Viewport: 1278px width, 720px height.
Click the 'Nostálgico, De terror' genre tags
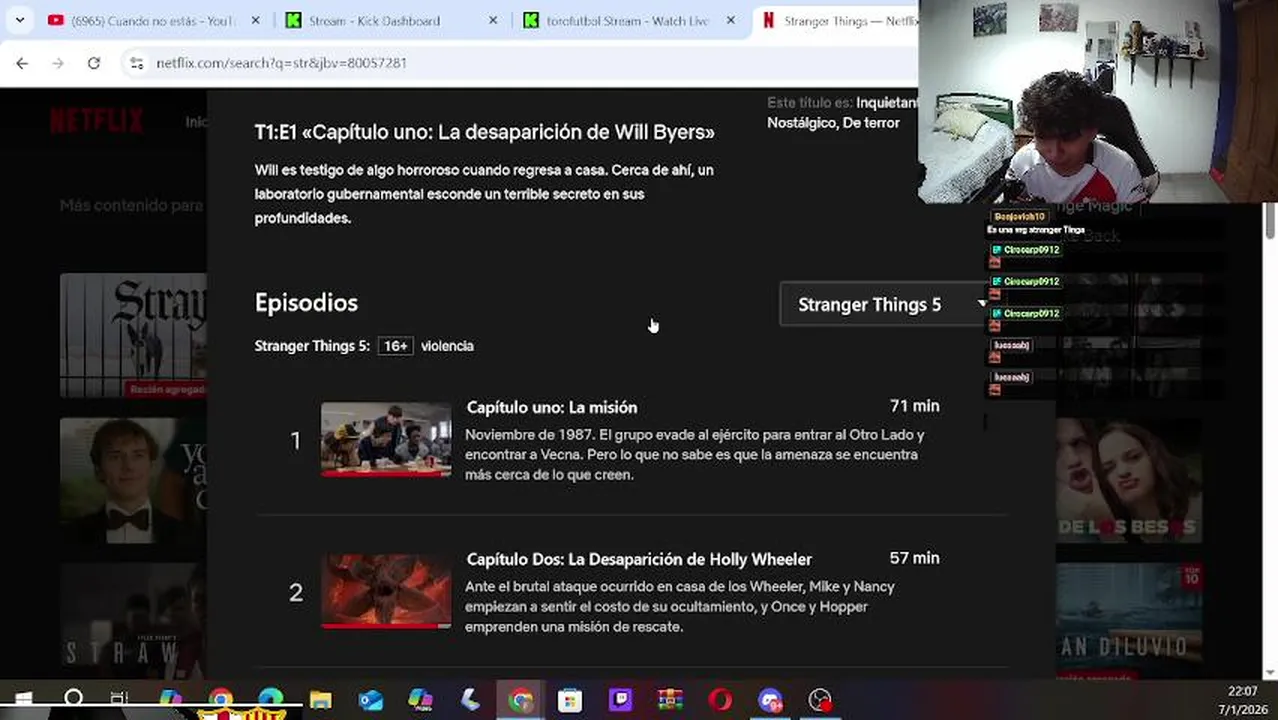tap(833, 123)
